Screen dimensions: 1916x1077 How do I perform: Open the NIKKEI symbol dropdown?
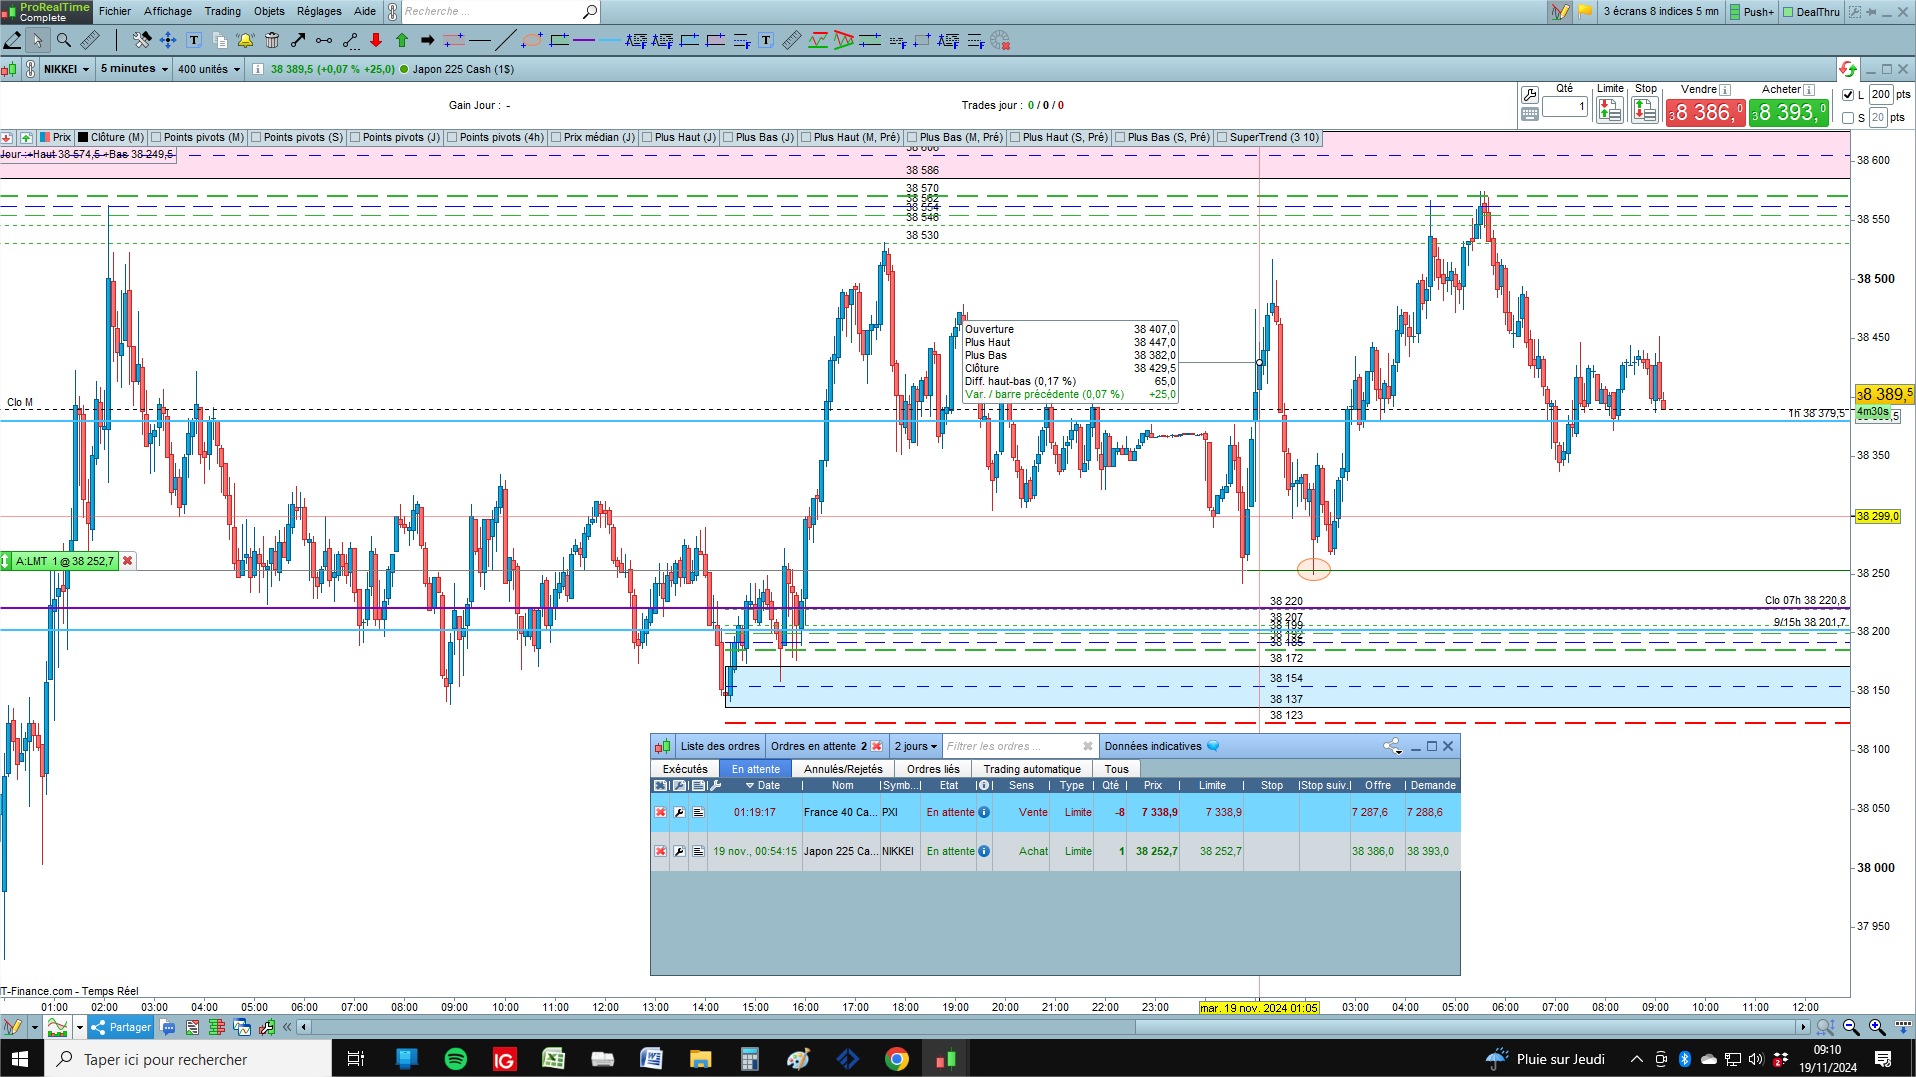(x=67, y=69)
